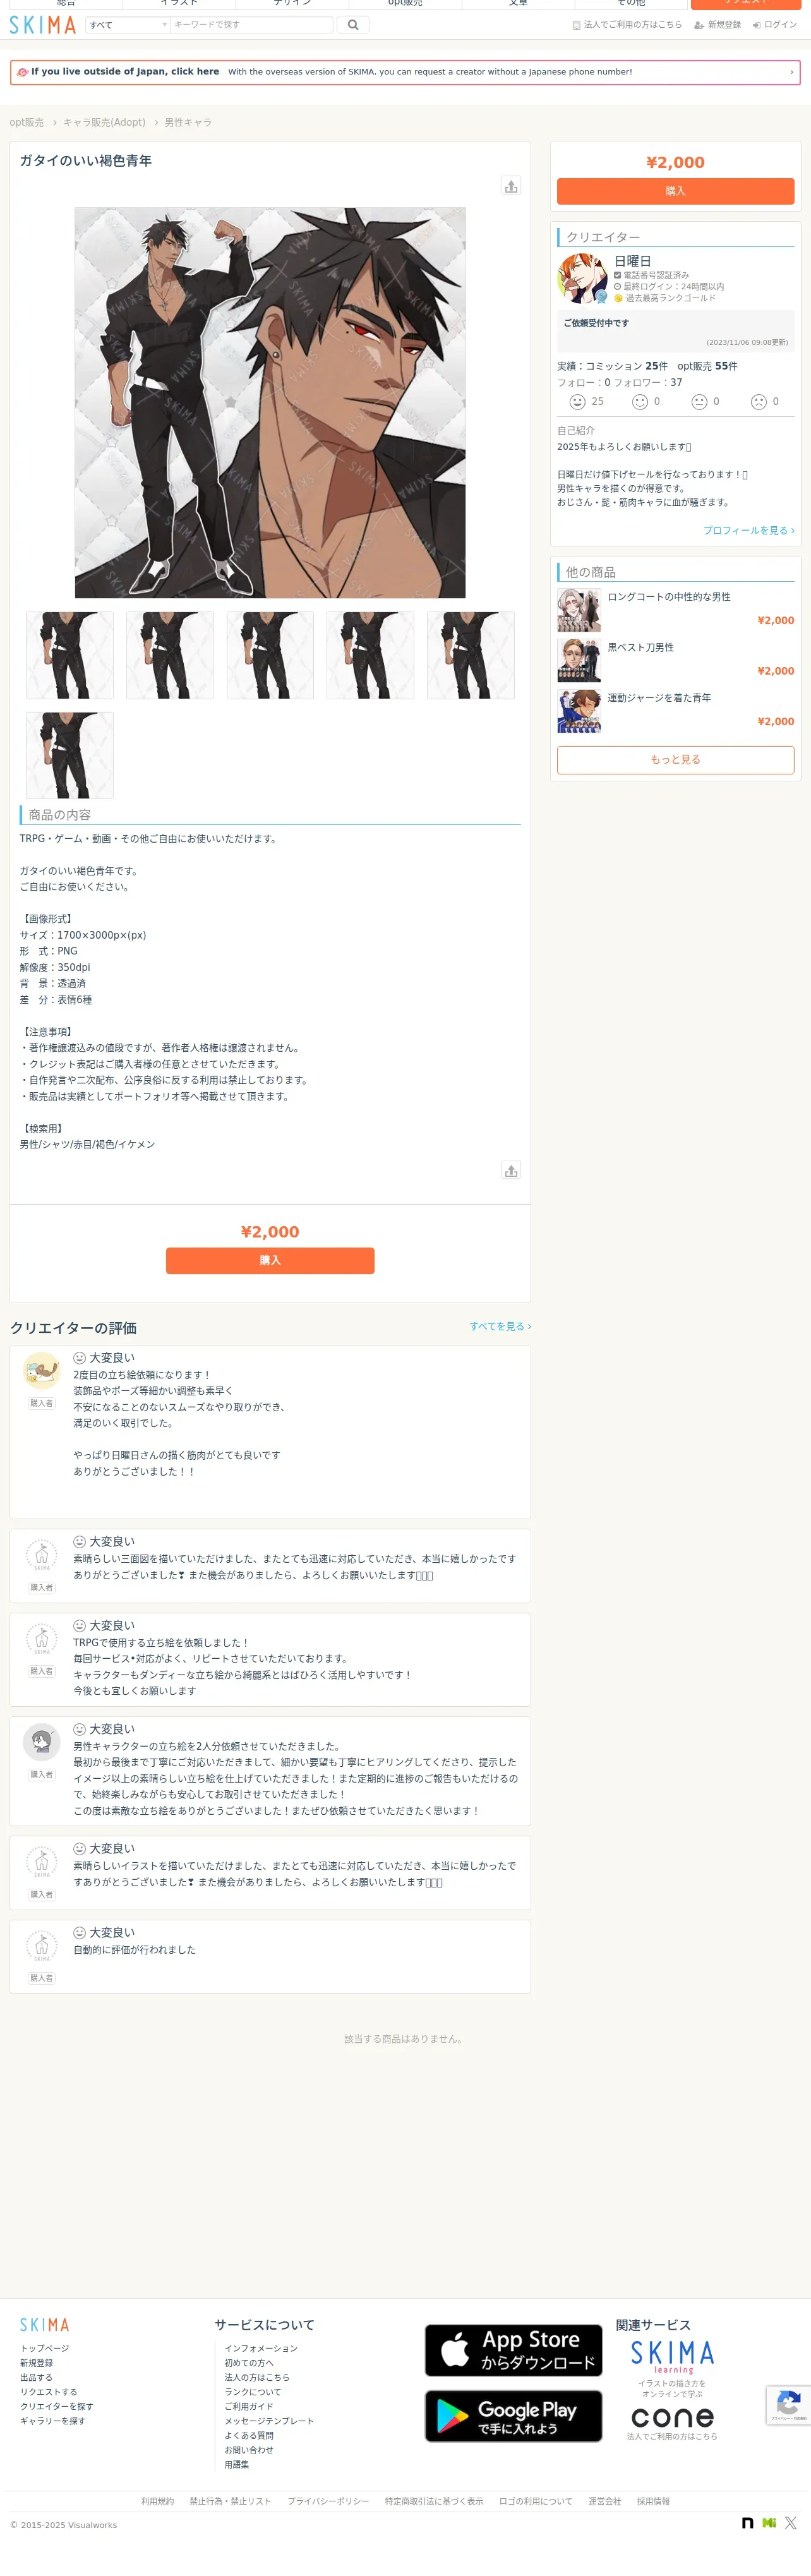Click the search magnifier button
Image resolution: width=811 pixels, height=2576 pixels.
[x=353, y=24]
